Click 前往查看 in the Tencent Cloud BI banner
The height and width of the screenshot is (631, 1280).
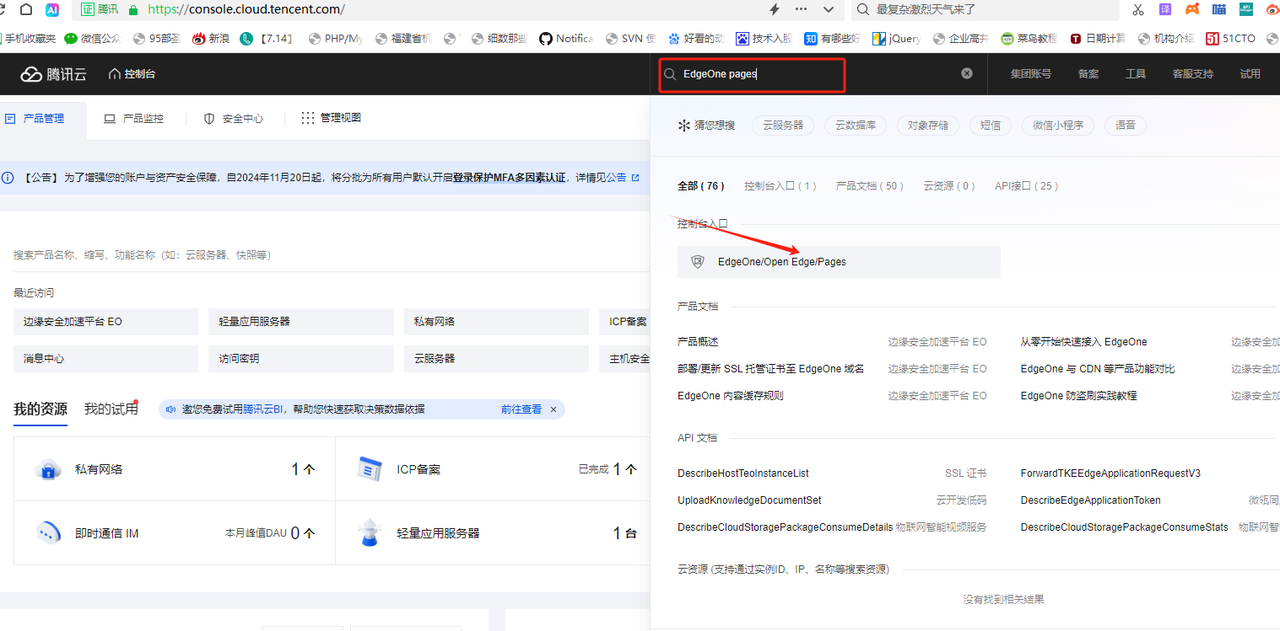[x=521, y=409]
